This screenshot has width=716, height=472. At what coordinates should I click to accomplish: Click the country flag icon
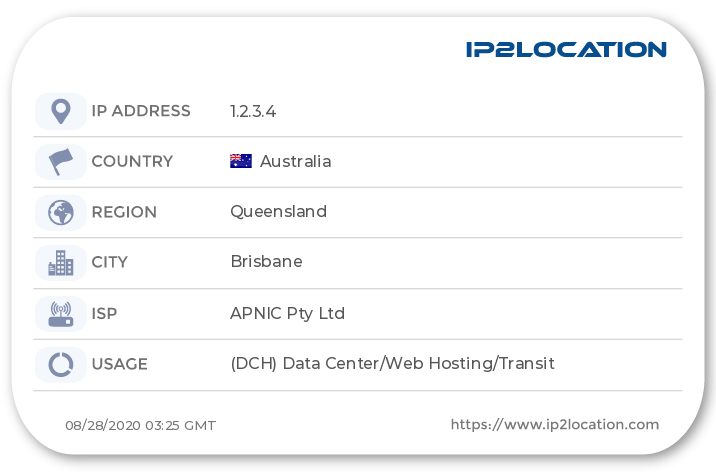60,161
